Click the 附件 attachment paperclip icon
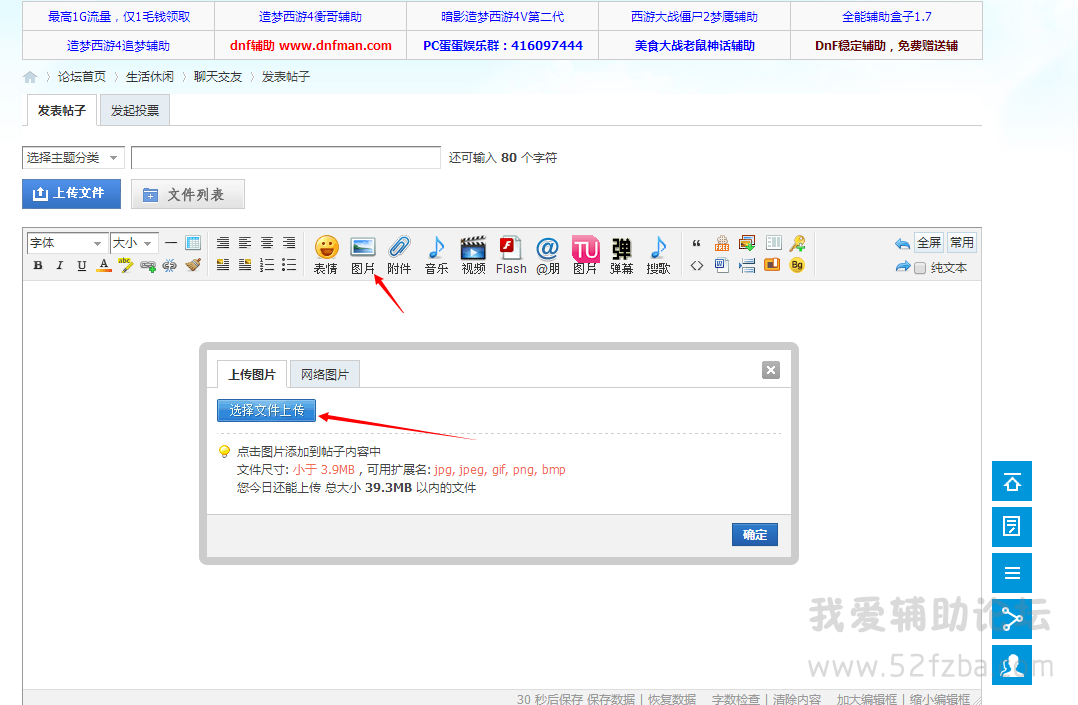 399,255
